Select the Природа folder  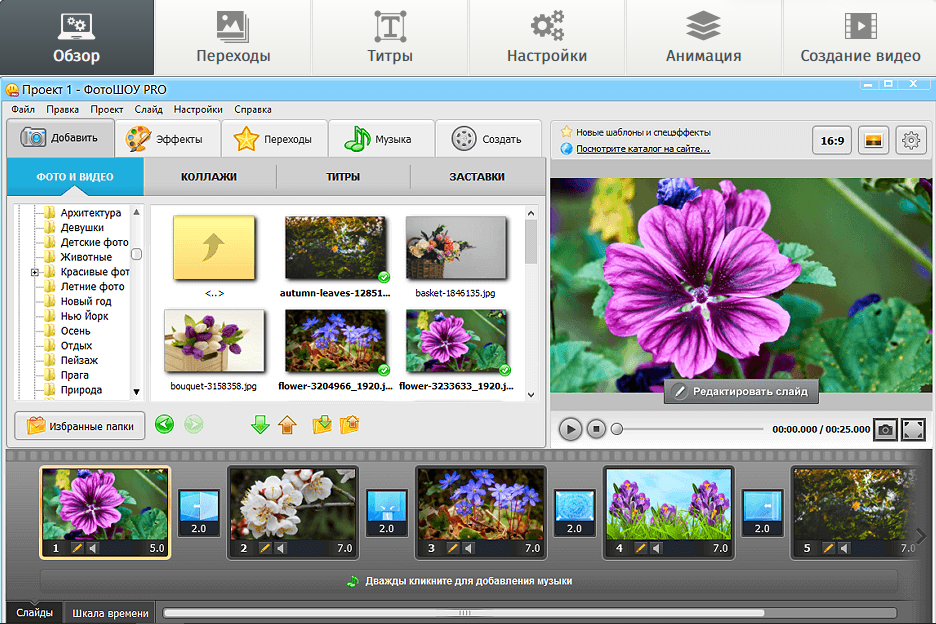81,390
